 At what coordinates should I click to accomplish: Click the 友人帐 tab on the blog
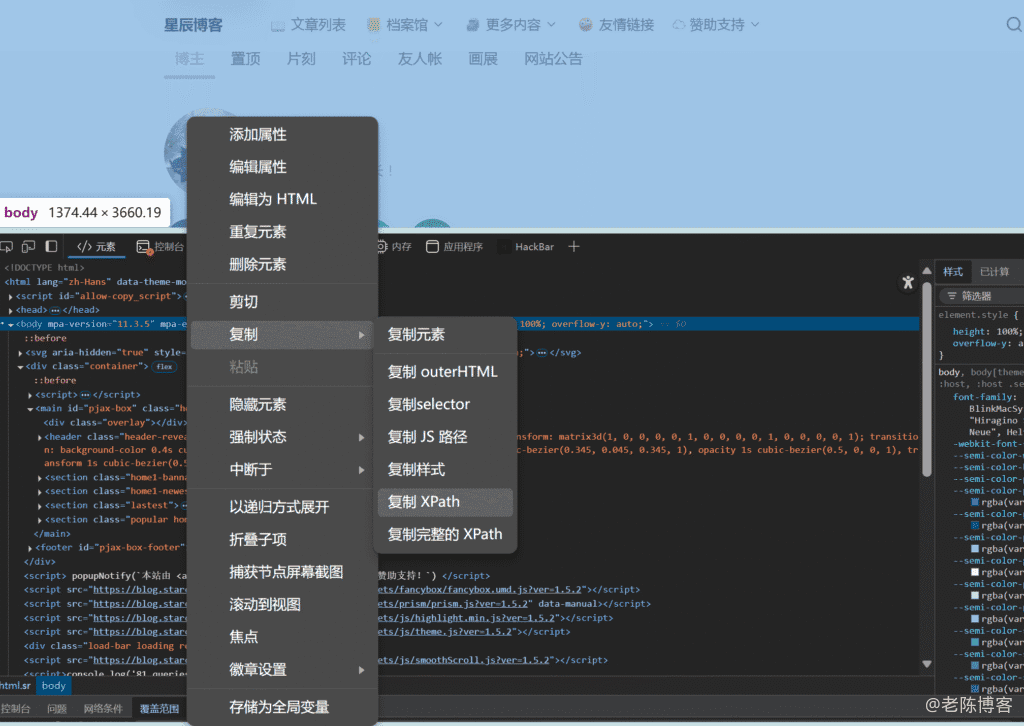420,59
